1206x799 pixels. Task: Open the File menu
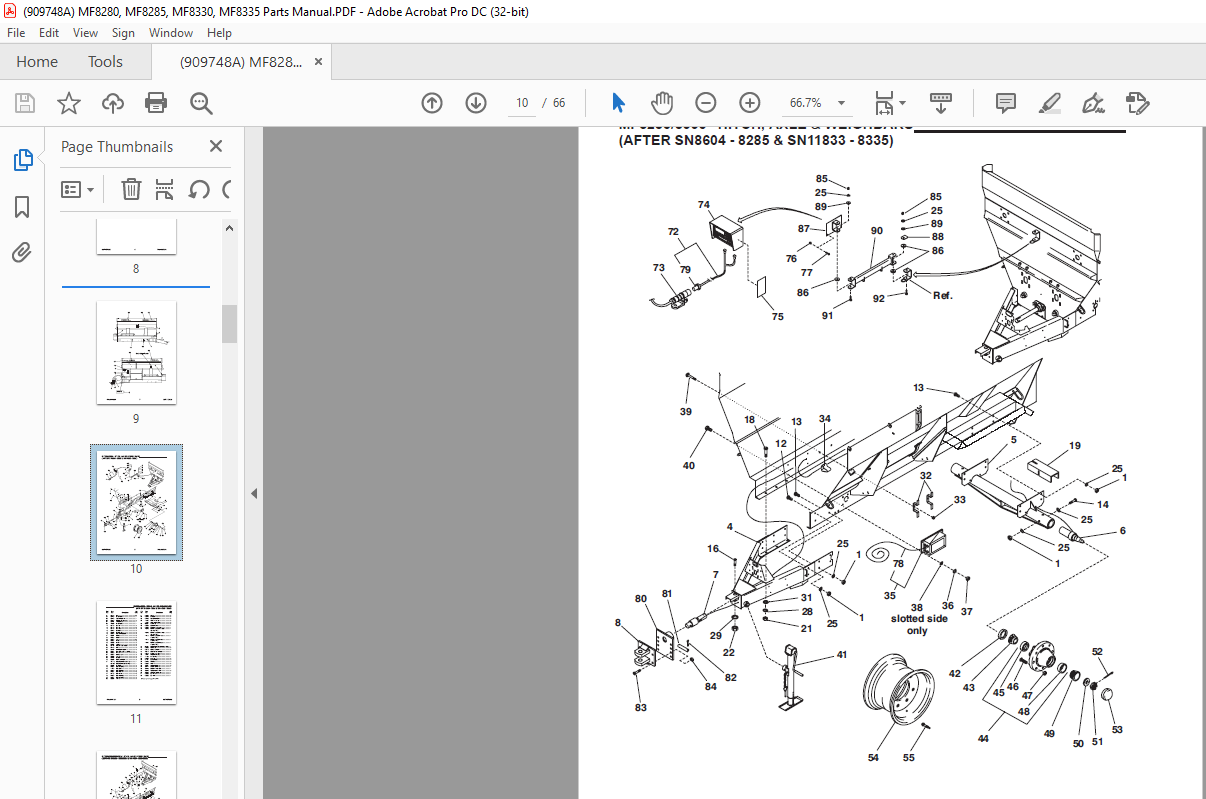(x=16, y=33)
